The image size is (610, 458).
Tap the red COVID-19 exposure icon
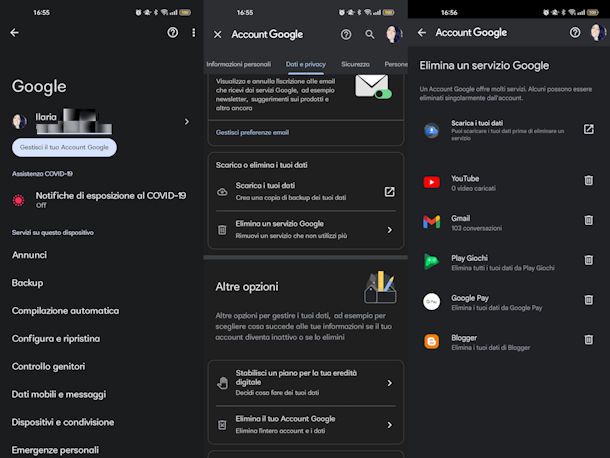[18, 200]
